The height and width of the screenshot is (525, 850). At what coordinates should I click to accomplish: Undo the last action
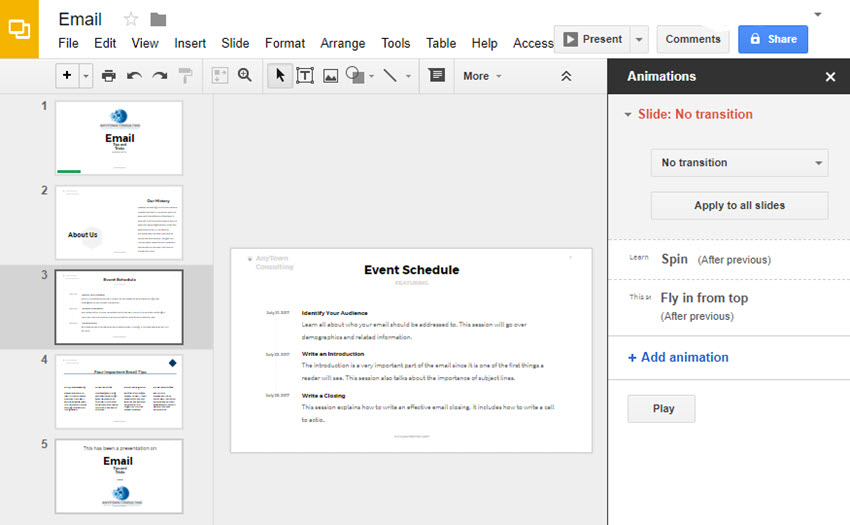point(134,76)
